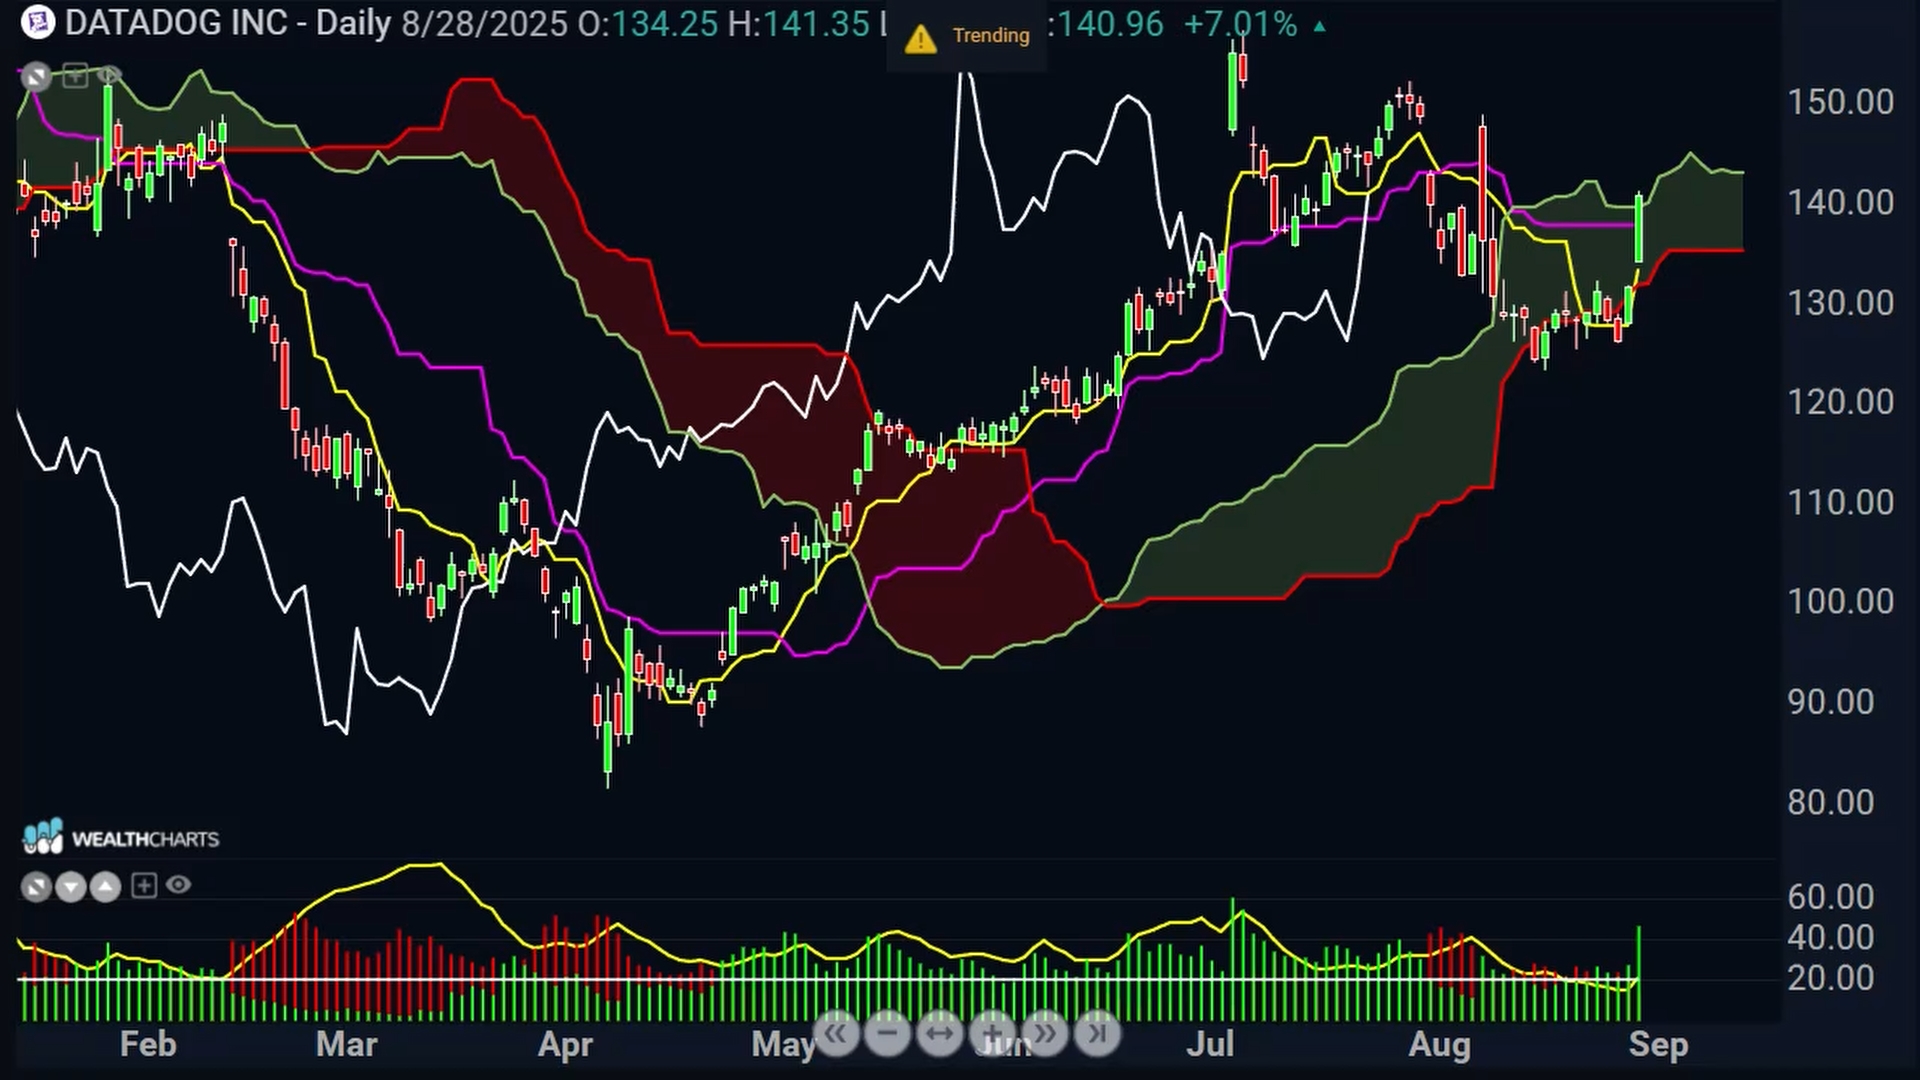Viewport: 1920px width, 1080px height.
Task: Toggle visibility of the lower pane indicator
Action: [x=178, y=885]
